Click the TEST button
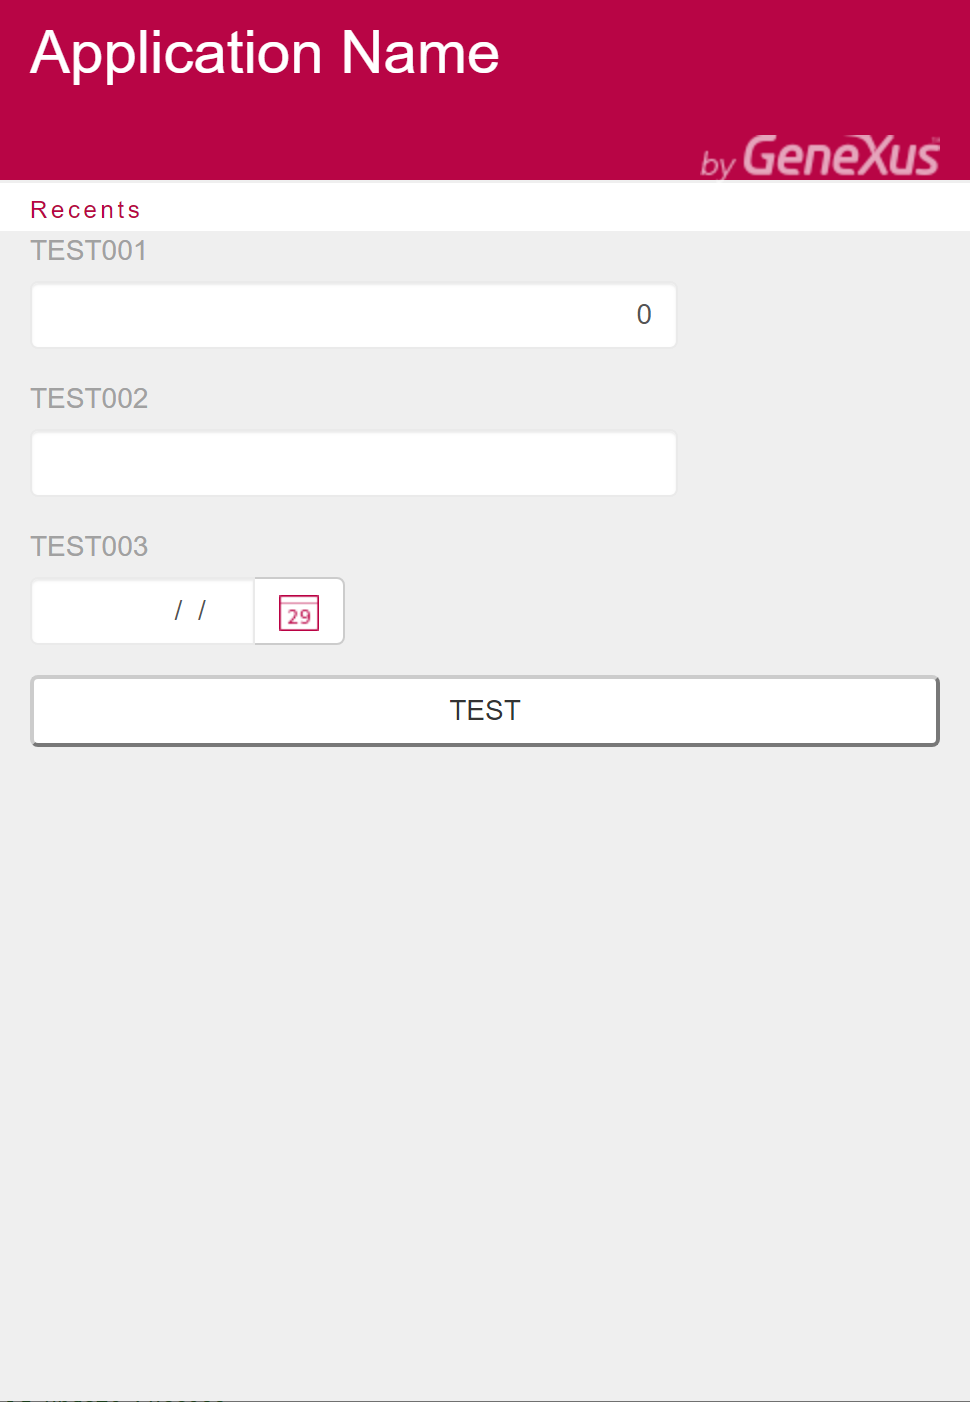Image resolution: width=970 pixels, height=1402 pixels. point(485,711)
